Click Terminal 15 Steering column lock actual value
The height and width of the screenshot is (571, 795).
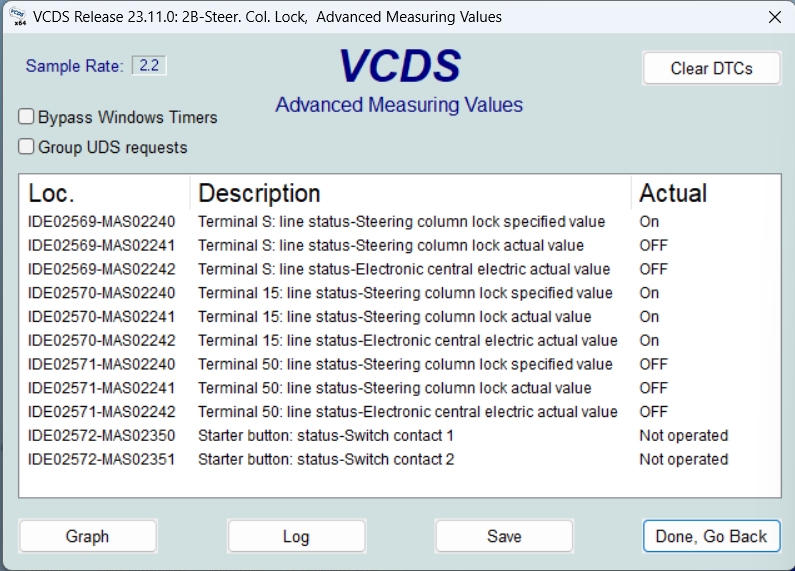tap(395, 317)
